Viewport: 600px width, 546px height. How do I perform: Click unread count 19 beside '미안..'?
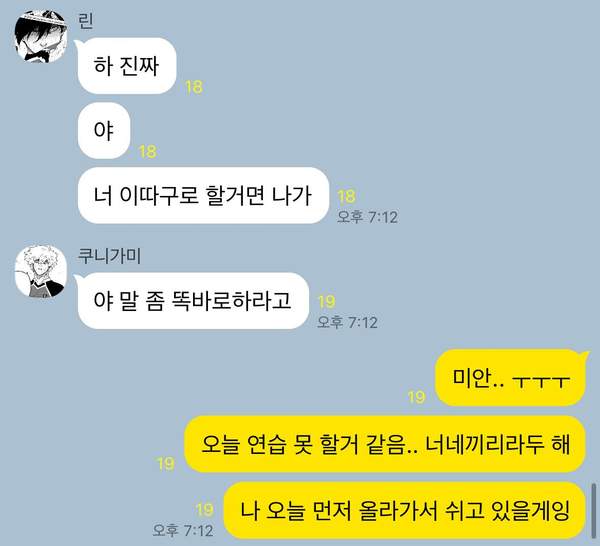416,397
